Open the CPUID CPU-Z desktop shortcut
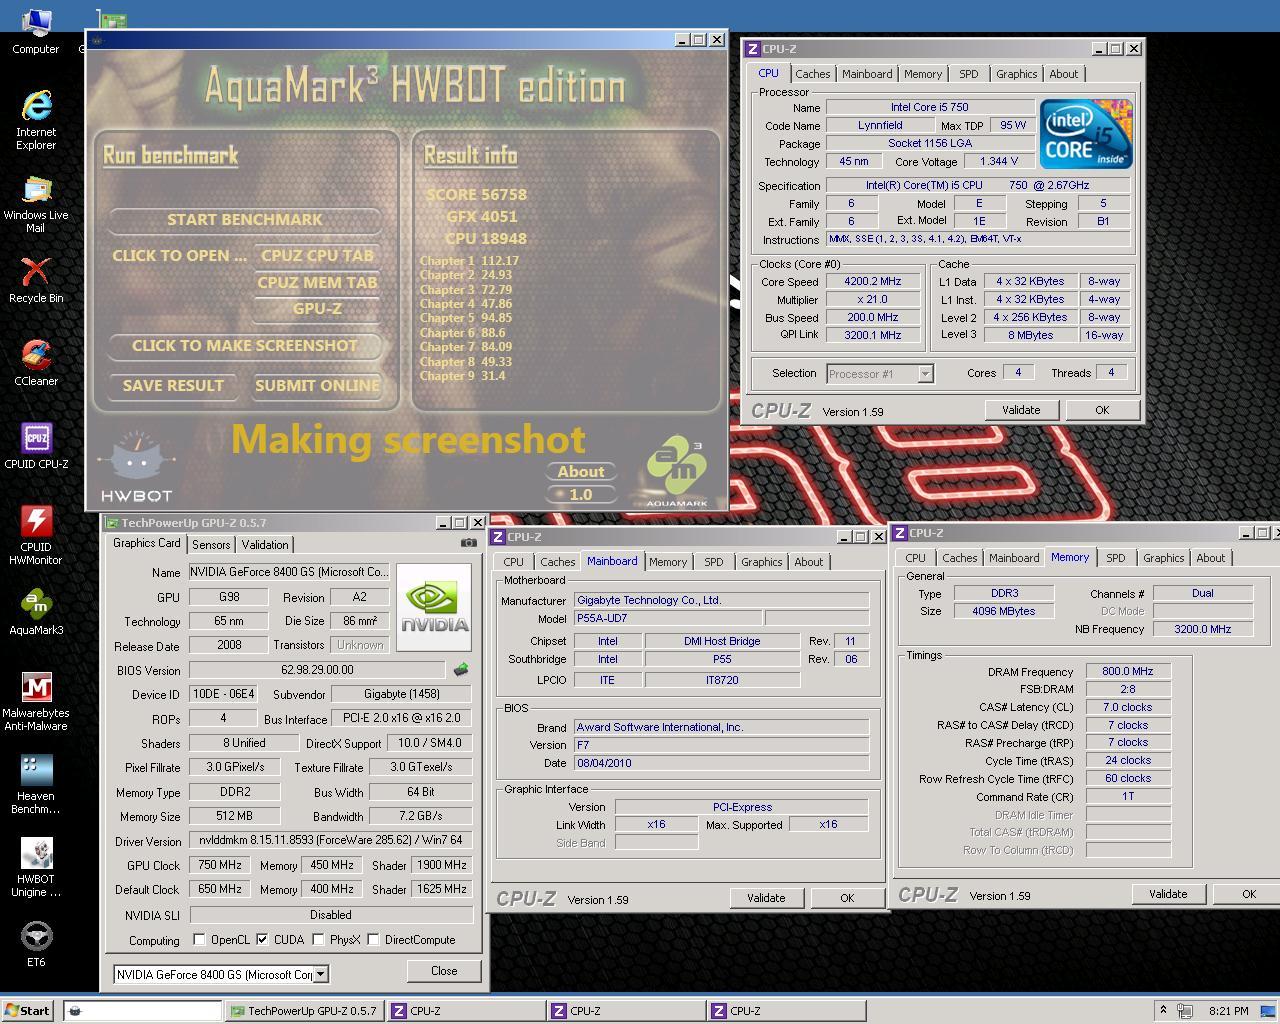The image size is (1280, 1024). [36, 445]
